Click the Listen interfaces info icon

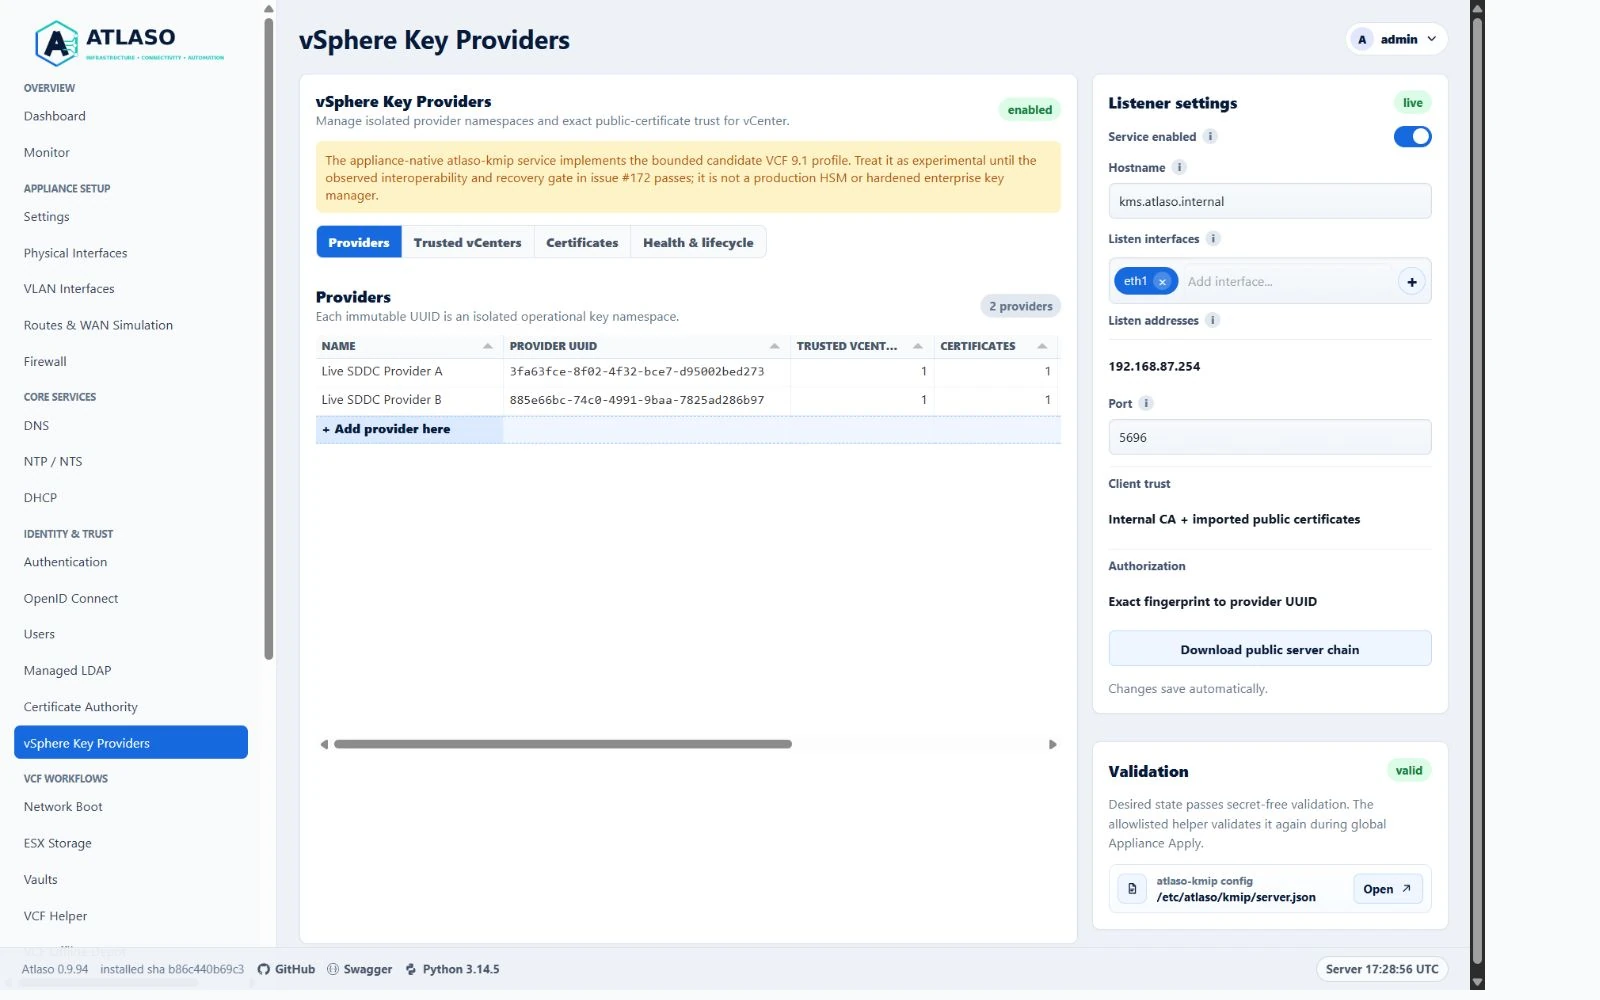1213,239
